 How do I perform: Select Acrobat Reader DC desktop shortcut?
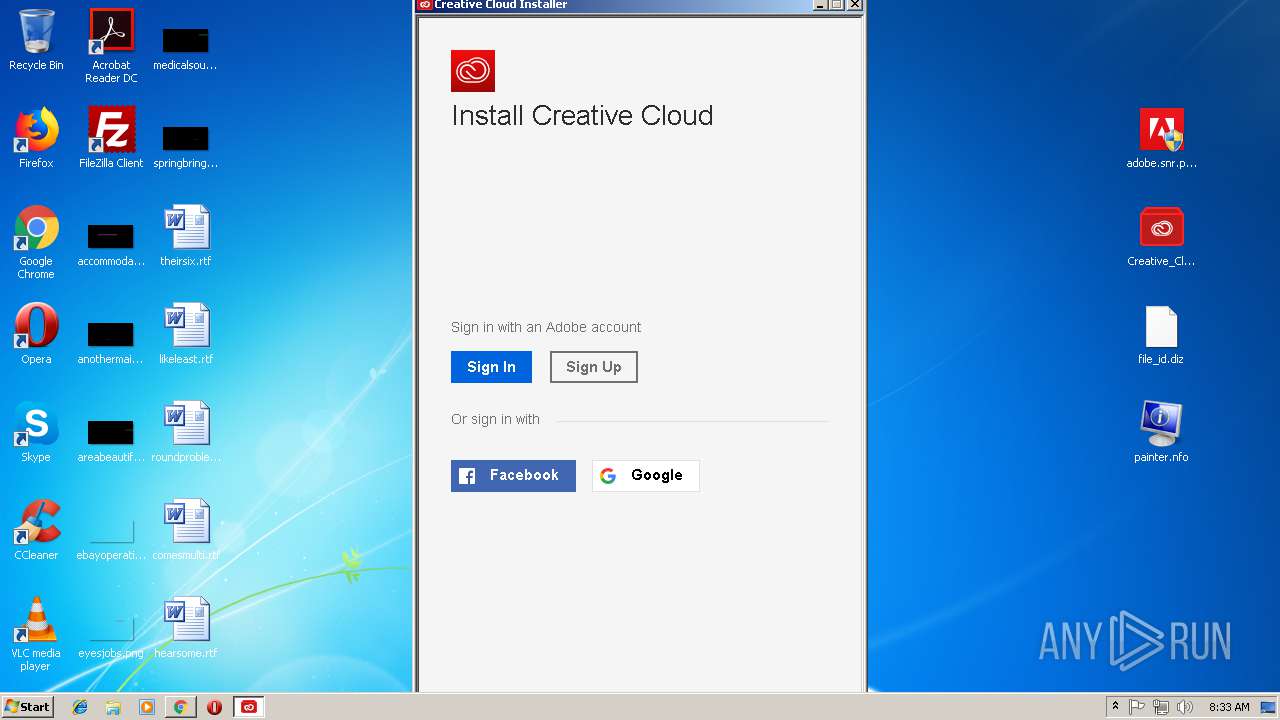[111, 46]
